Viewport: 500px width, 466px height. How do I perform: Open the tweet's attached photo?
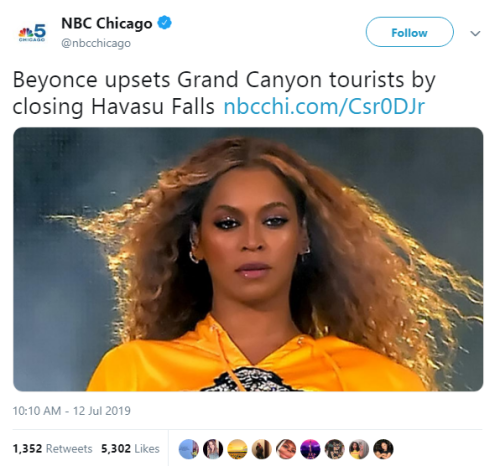[x=248, y=259]
